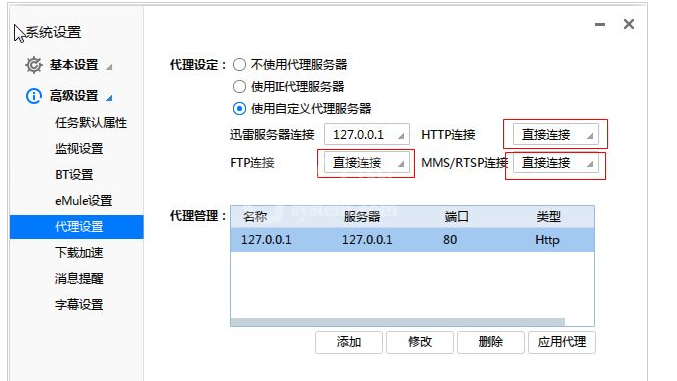Open the MMS/RTSP连接 dropdown
The image size is (677, 381).
coord(556,163)
